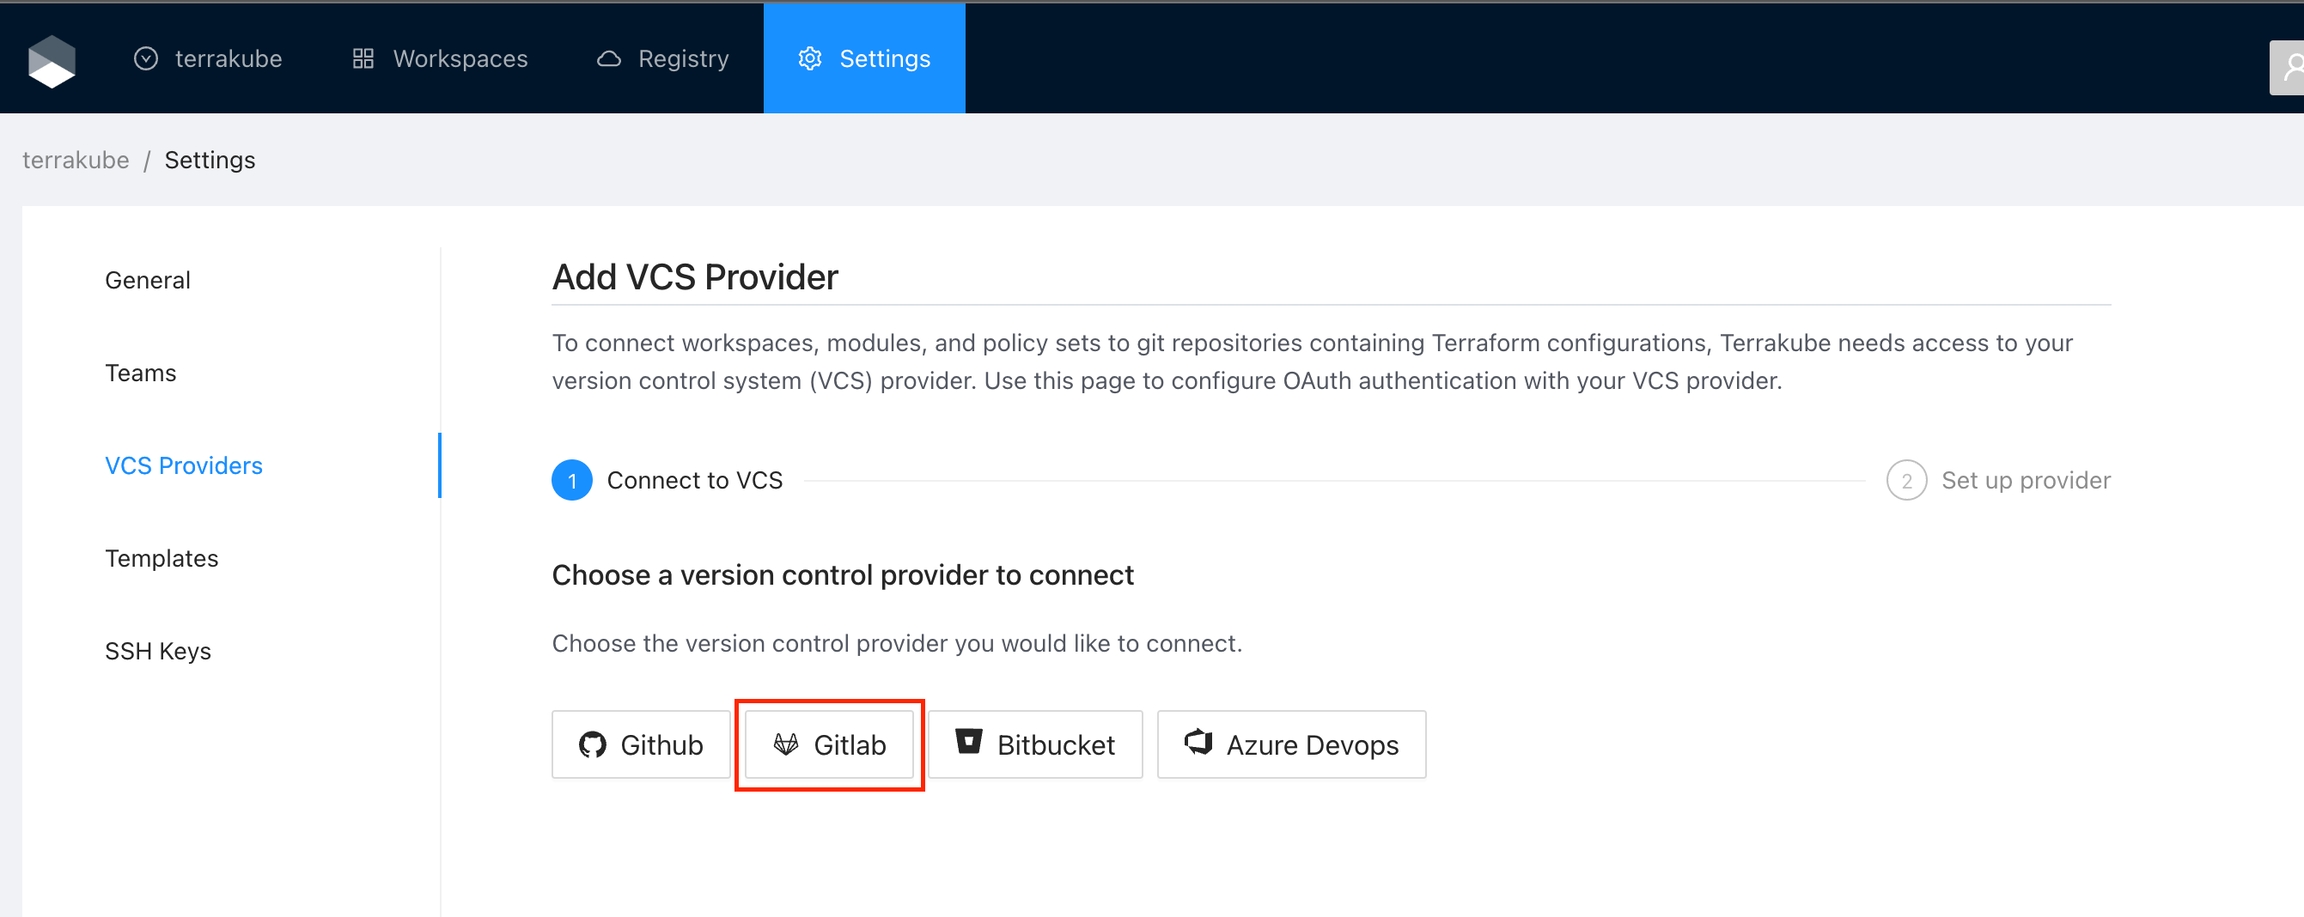Go to SSH Keys settings
Screen dimensions: 2304x917
[x=158, y=651]
